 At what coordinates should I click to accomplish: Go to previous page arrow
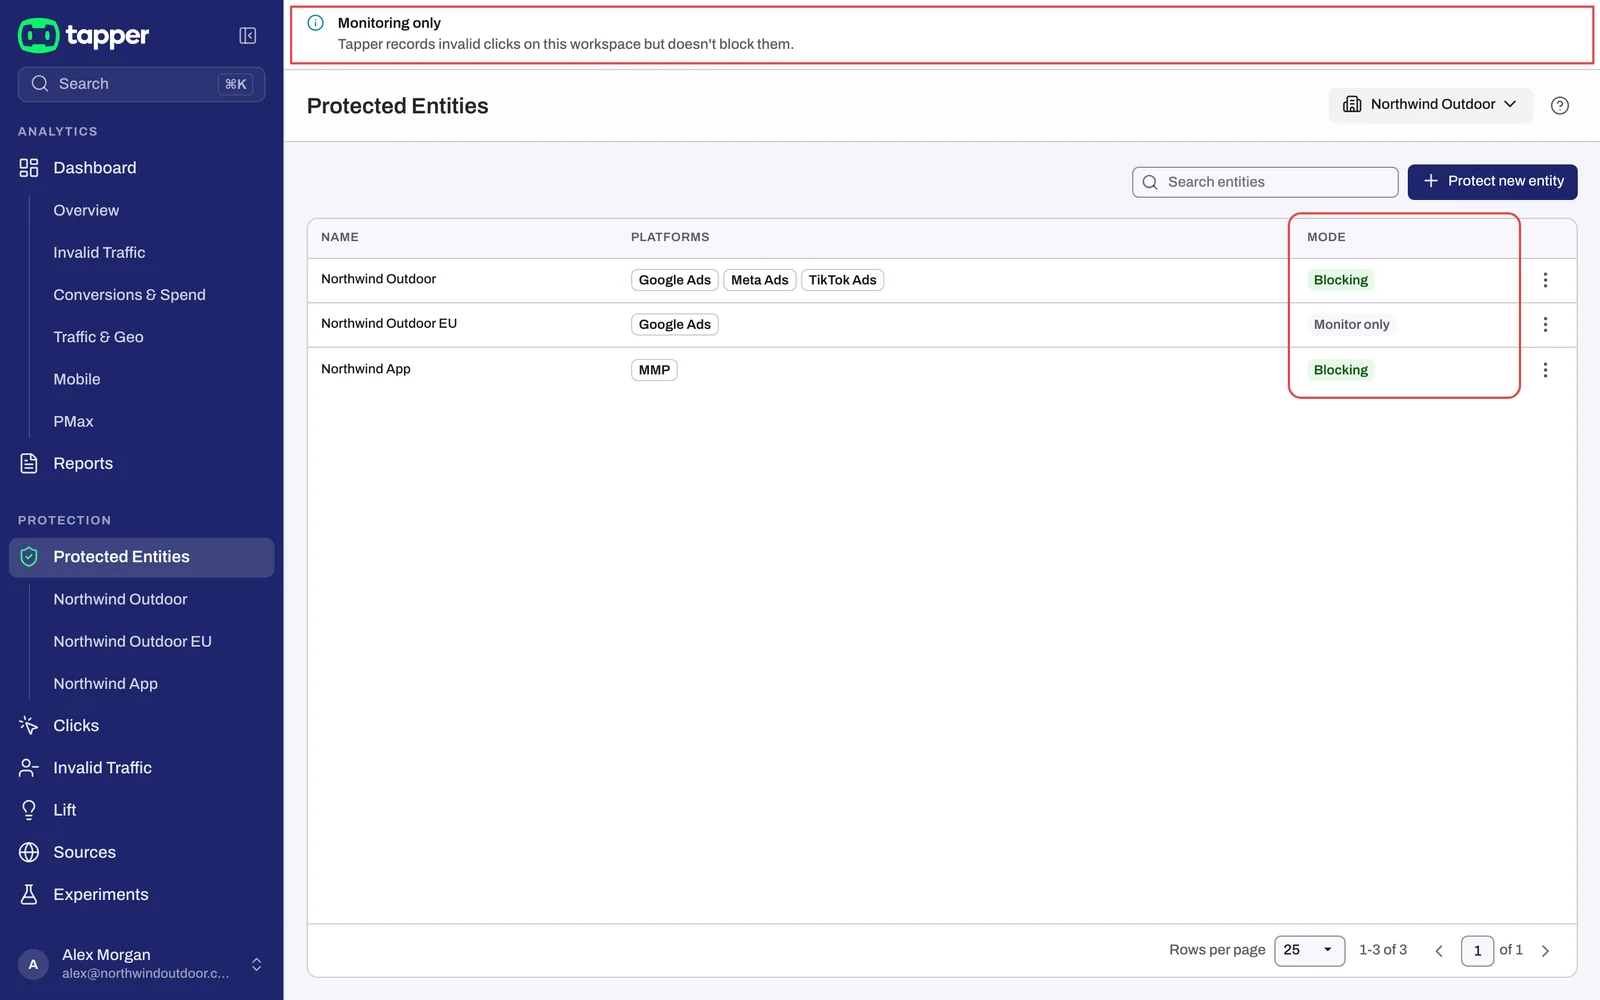(1439, 951)
